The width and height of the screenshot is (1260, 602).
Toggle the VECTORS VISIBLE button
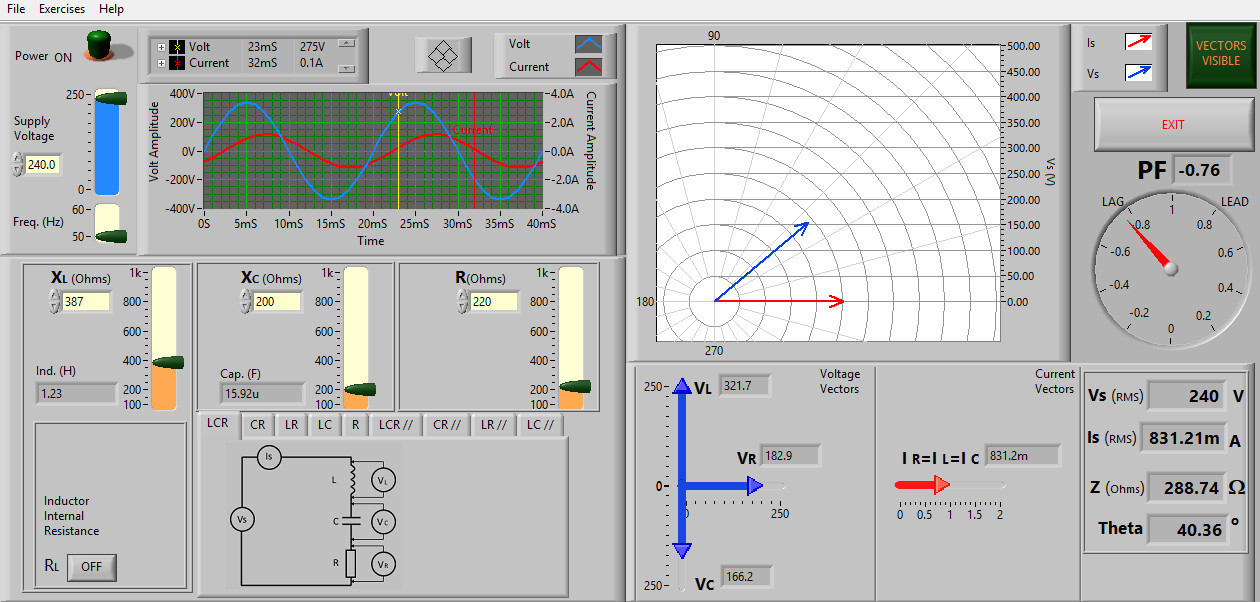tap(1221, 53)
